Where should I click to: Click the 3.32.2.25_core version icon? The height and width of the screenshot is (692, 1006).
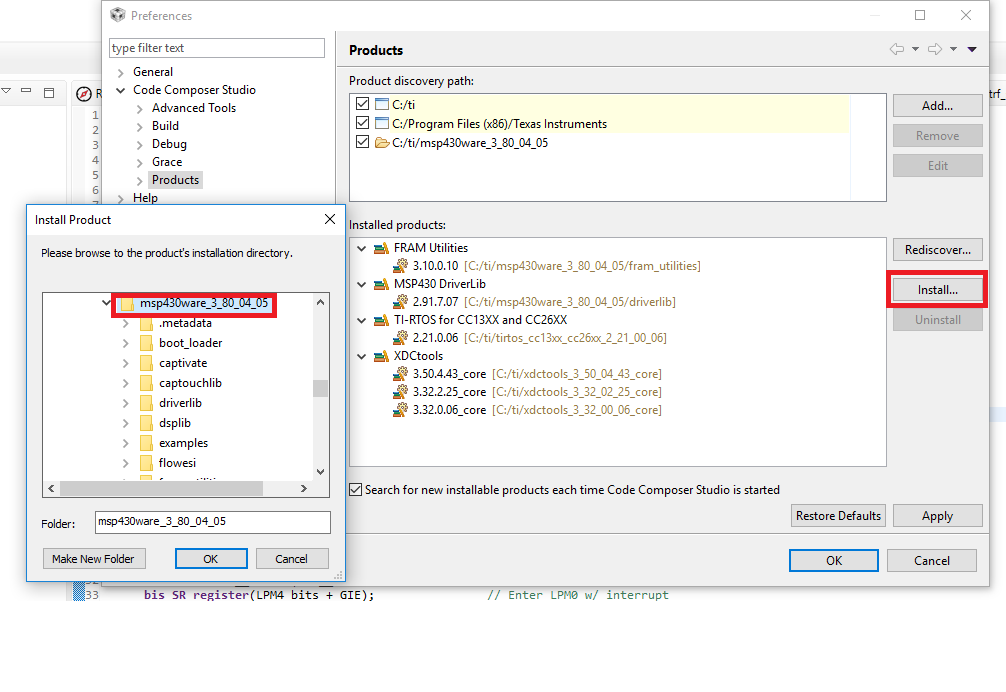[400, 391]
